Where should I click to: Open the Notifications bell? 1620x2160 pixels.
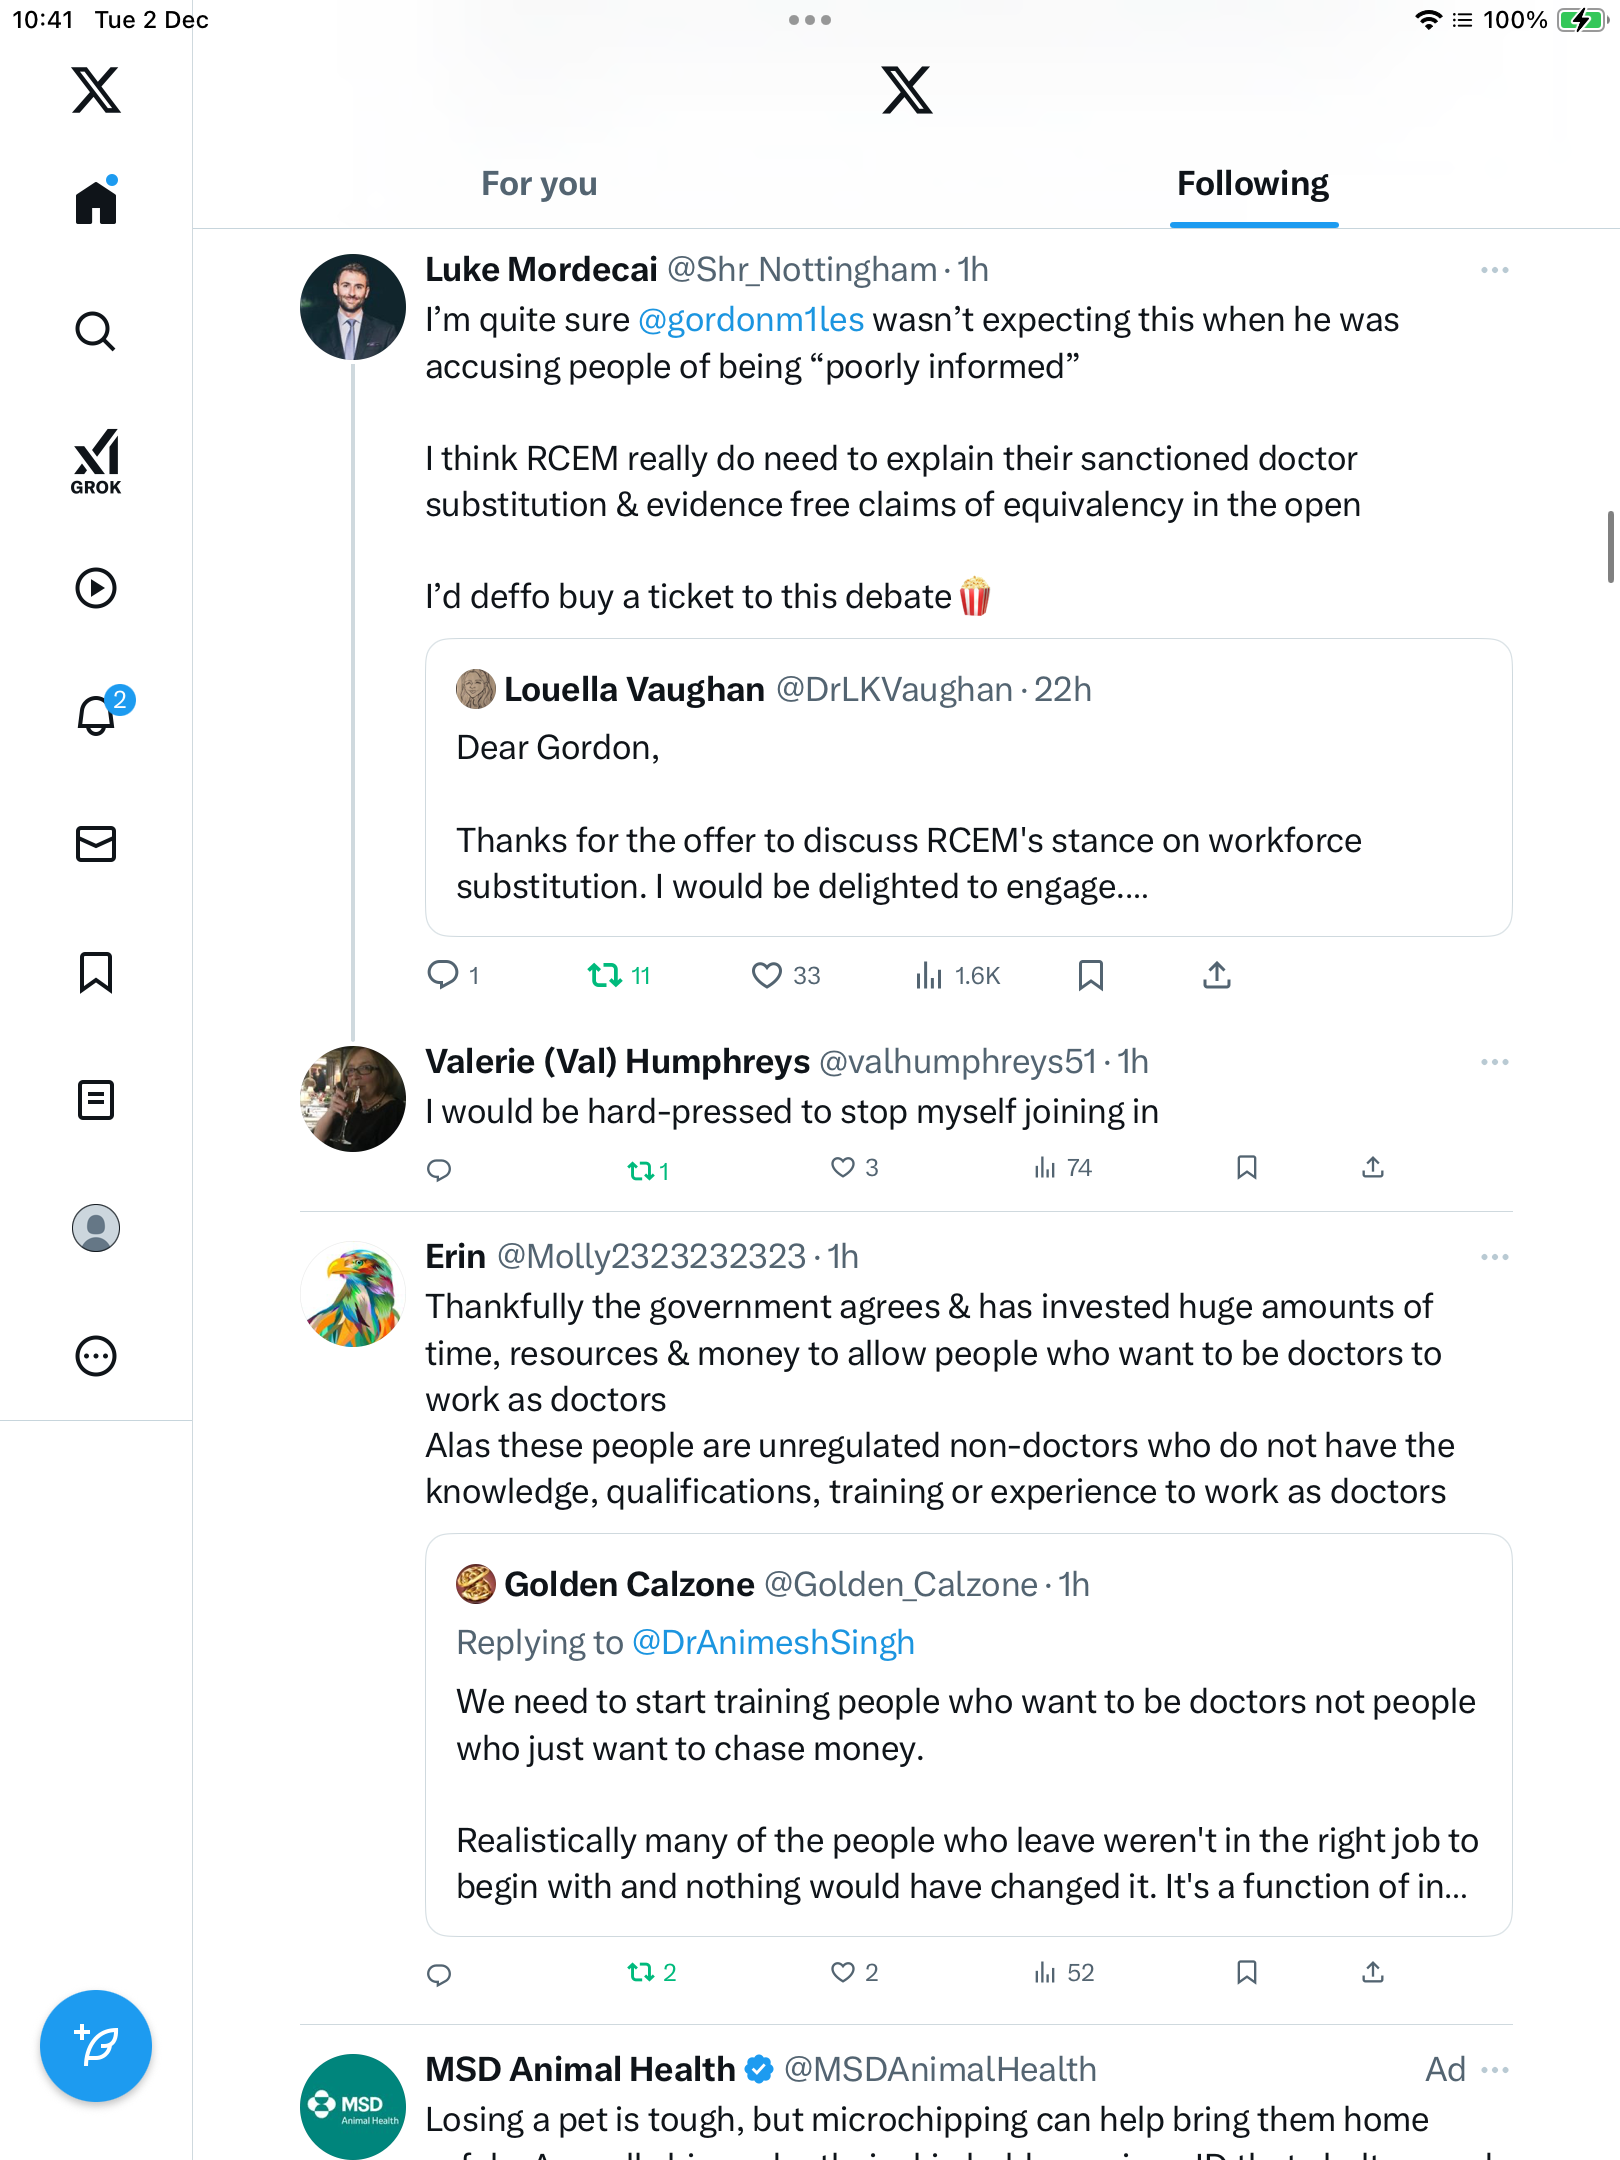[x=98, y=715]
